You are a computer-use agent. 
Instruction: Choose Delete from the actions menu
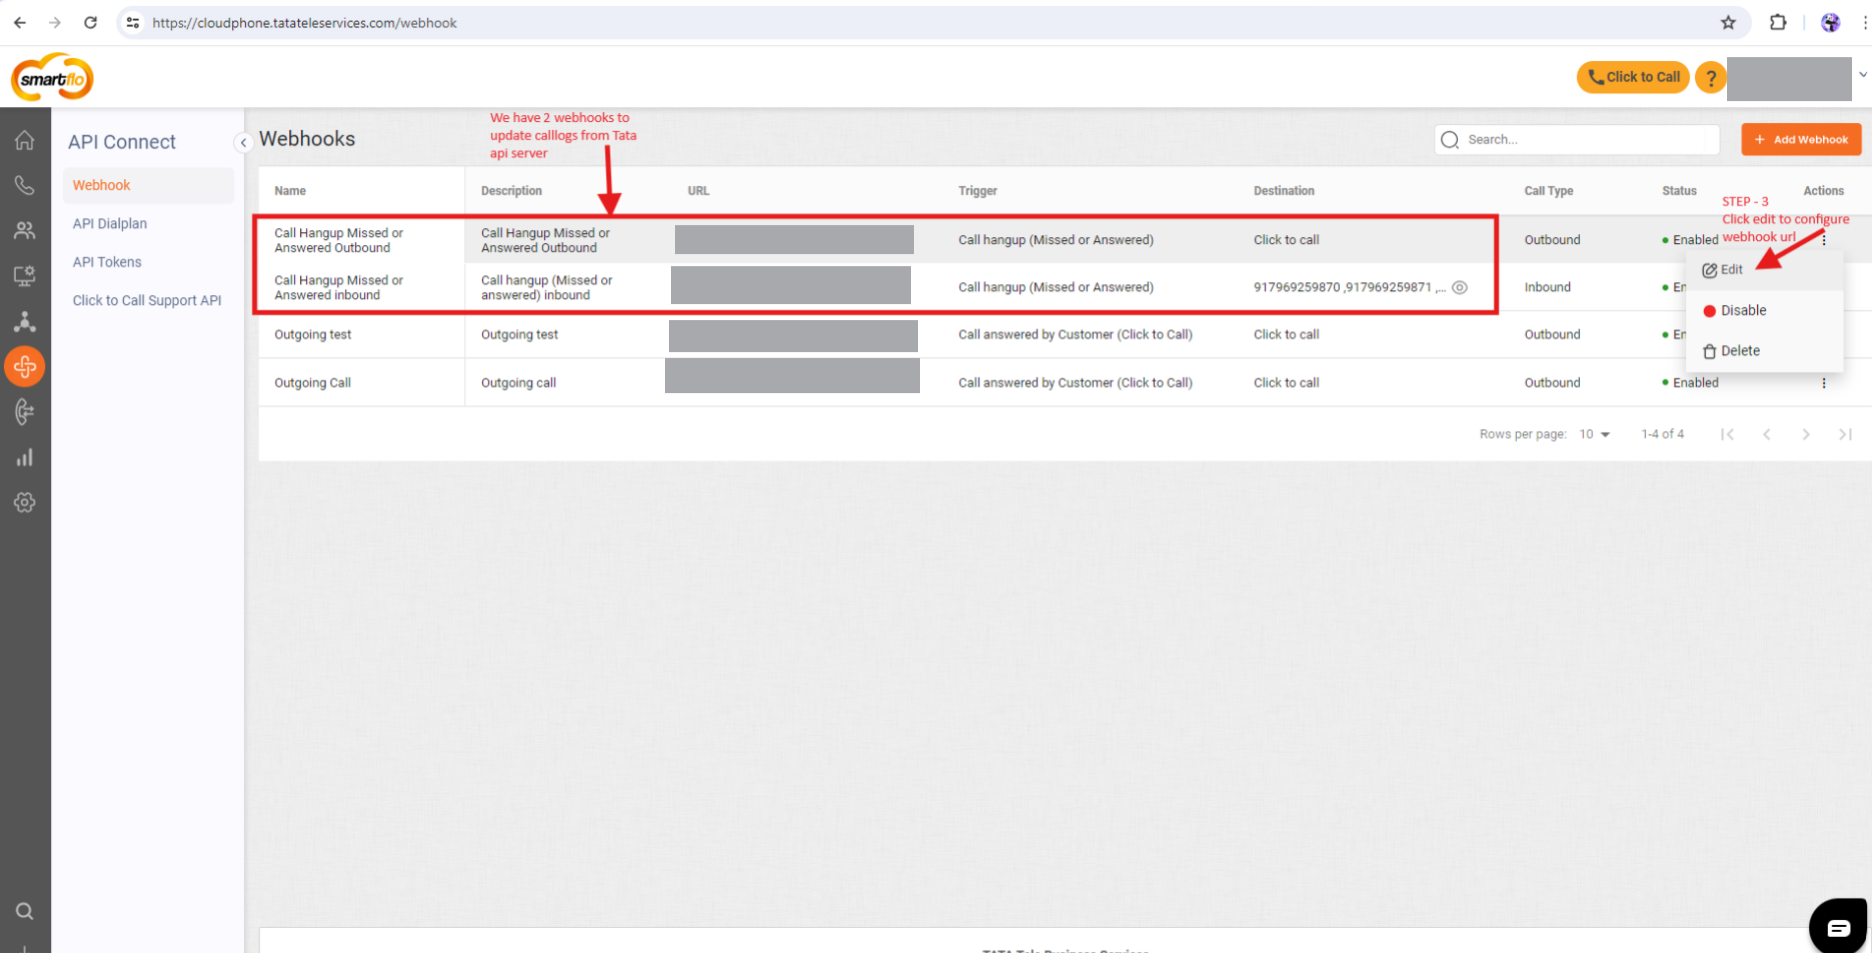coord(1740,351)
